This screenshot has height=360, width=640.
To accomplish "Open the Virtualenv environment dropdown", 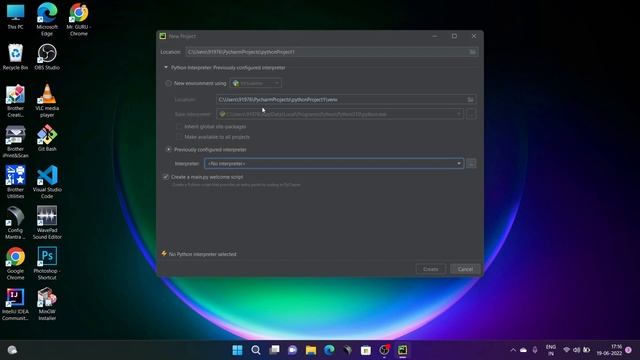I will click(256, 83).
